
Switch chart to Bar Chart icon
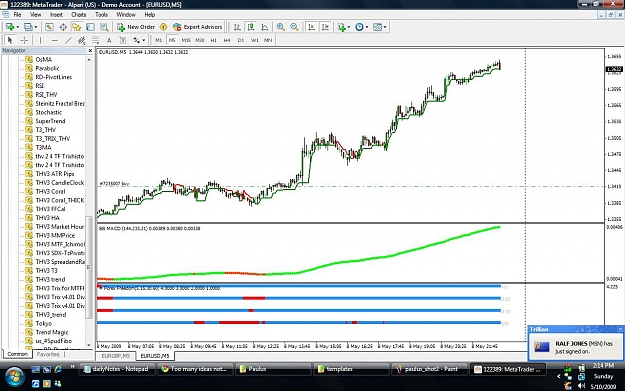click(237, 27)
